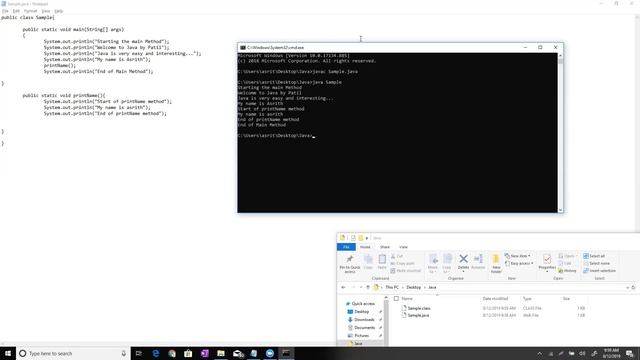Open the recent locations dropdown arrow
Viewport: 640px width, 360px height.
point(361,287)
